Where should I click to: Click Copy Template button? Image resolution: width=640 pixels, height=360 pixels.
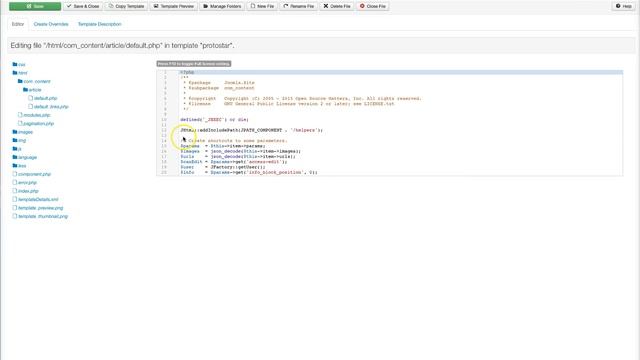(127, 6)
